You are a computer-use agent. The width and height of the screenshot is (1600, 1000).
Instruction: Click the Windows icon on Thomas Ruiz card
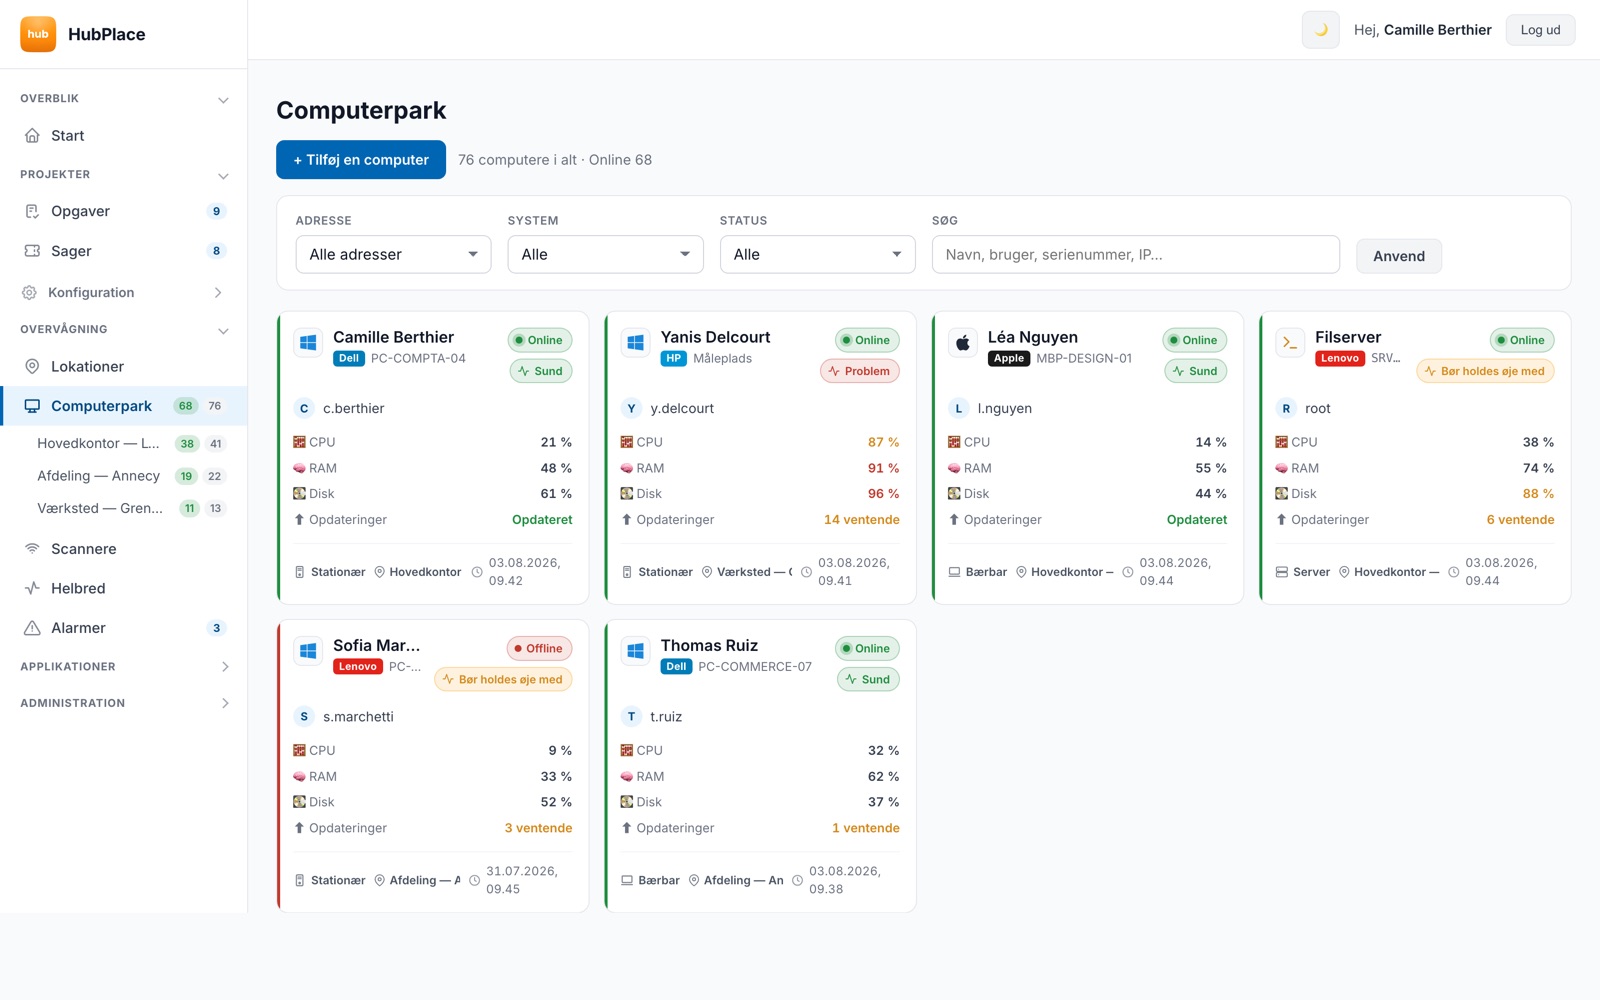635,651
